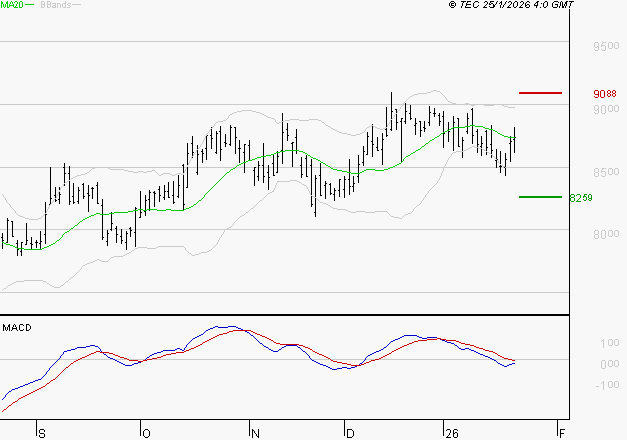Click the O month label on time axis
Screen dimensions: 627x440
pyautogui.click(x=146, y=434)
